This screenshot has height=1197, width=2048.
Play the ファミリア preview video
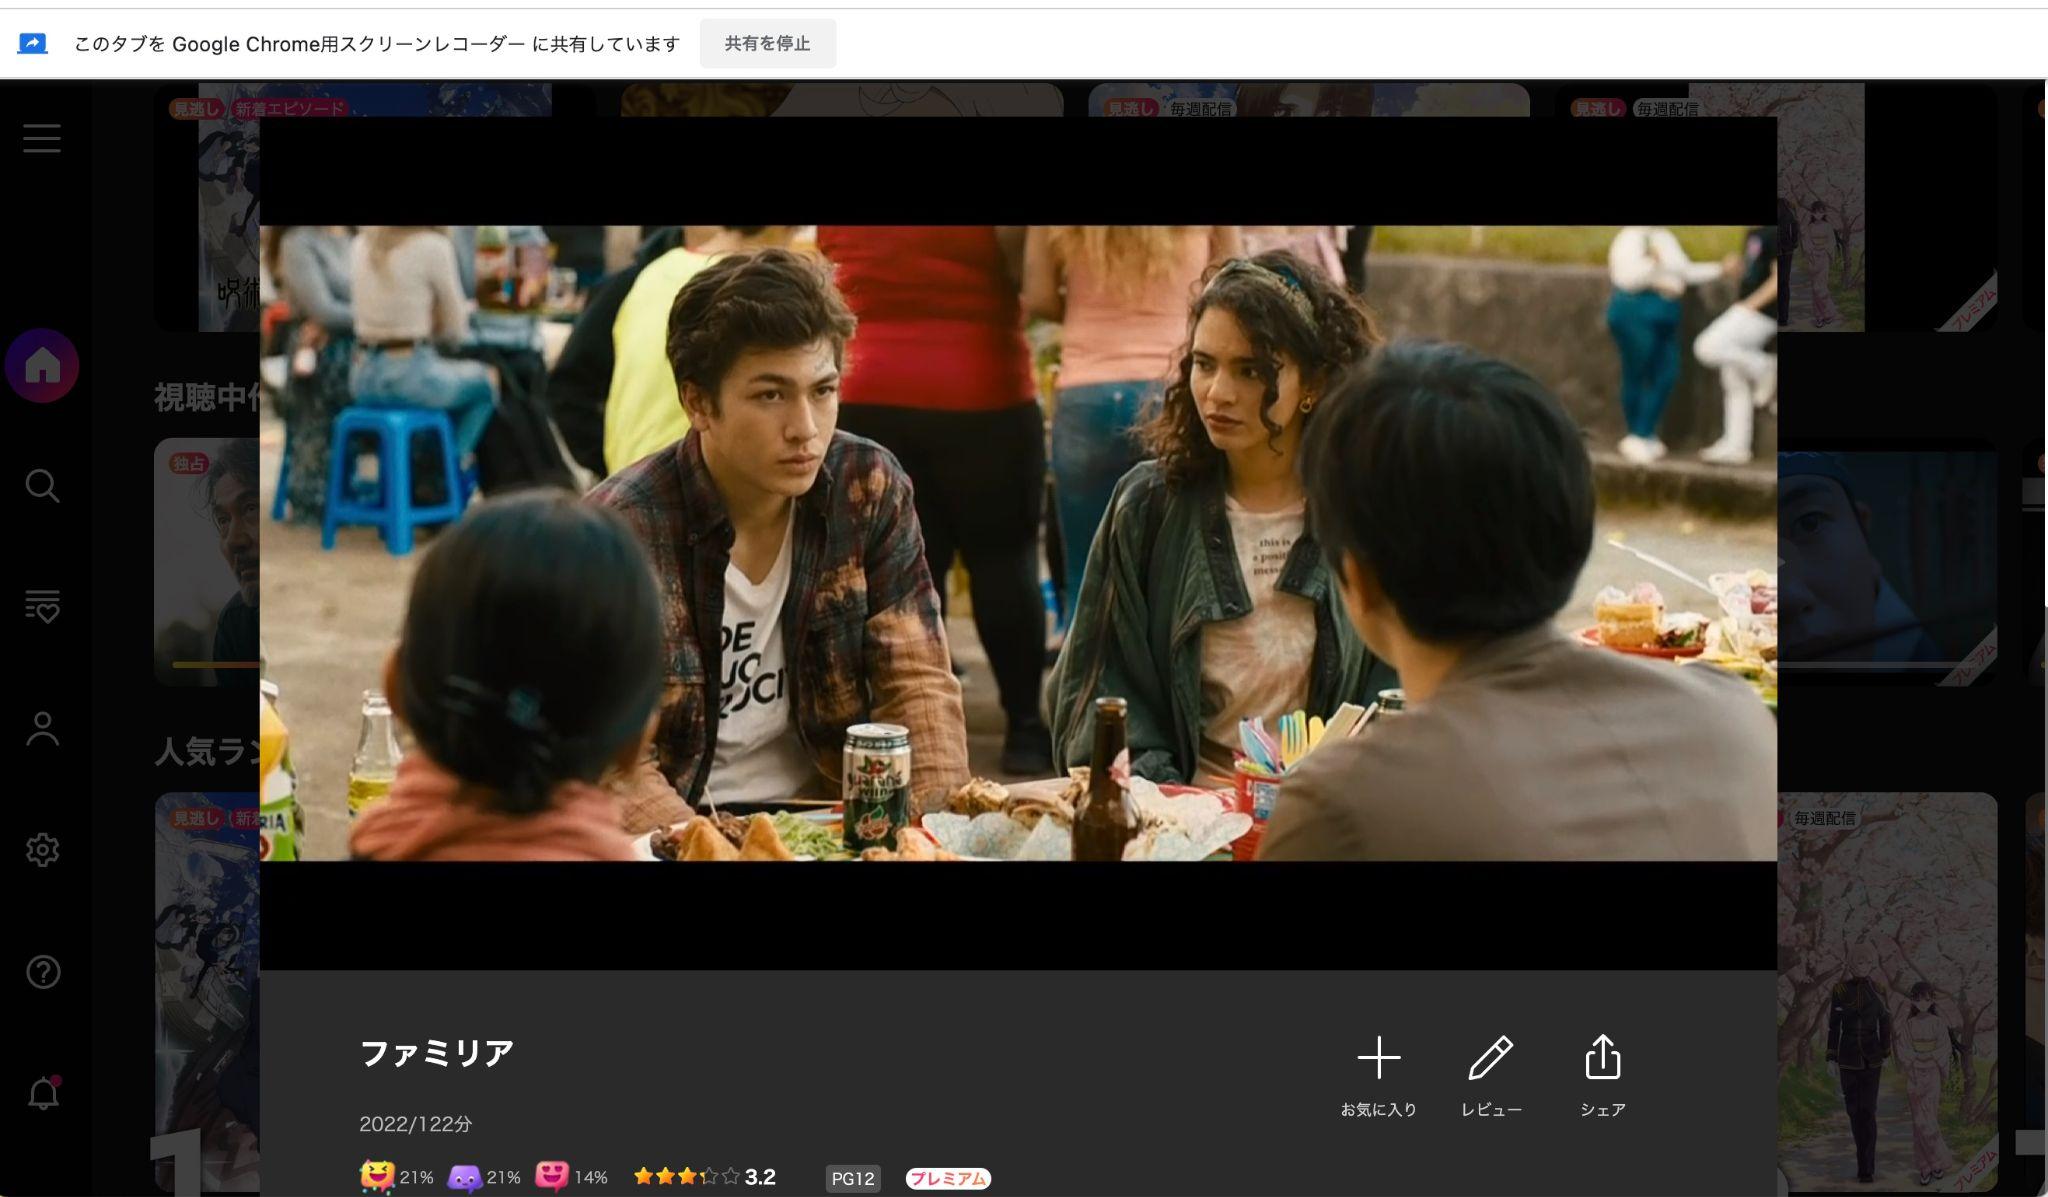coord(1018,543)
